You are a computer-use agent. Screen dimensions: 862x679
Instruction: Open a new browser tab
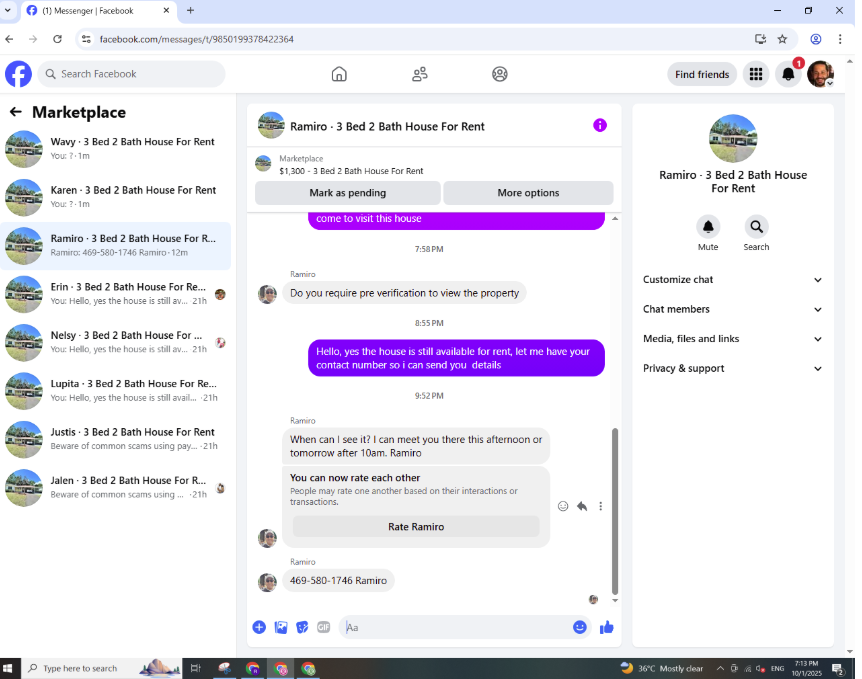(190, 10)
